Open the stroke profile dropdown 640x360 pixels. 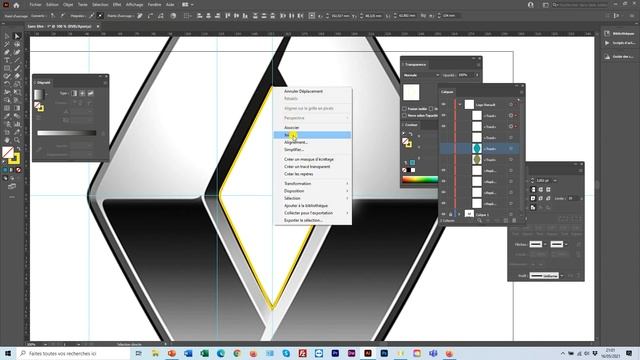(x=562, y=276)
